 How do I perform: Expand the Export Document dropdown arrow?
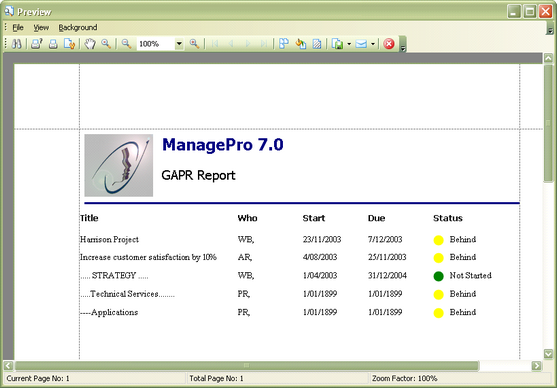click(349, 44)
